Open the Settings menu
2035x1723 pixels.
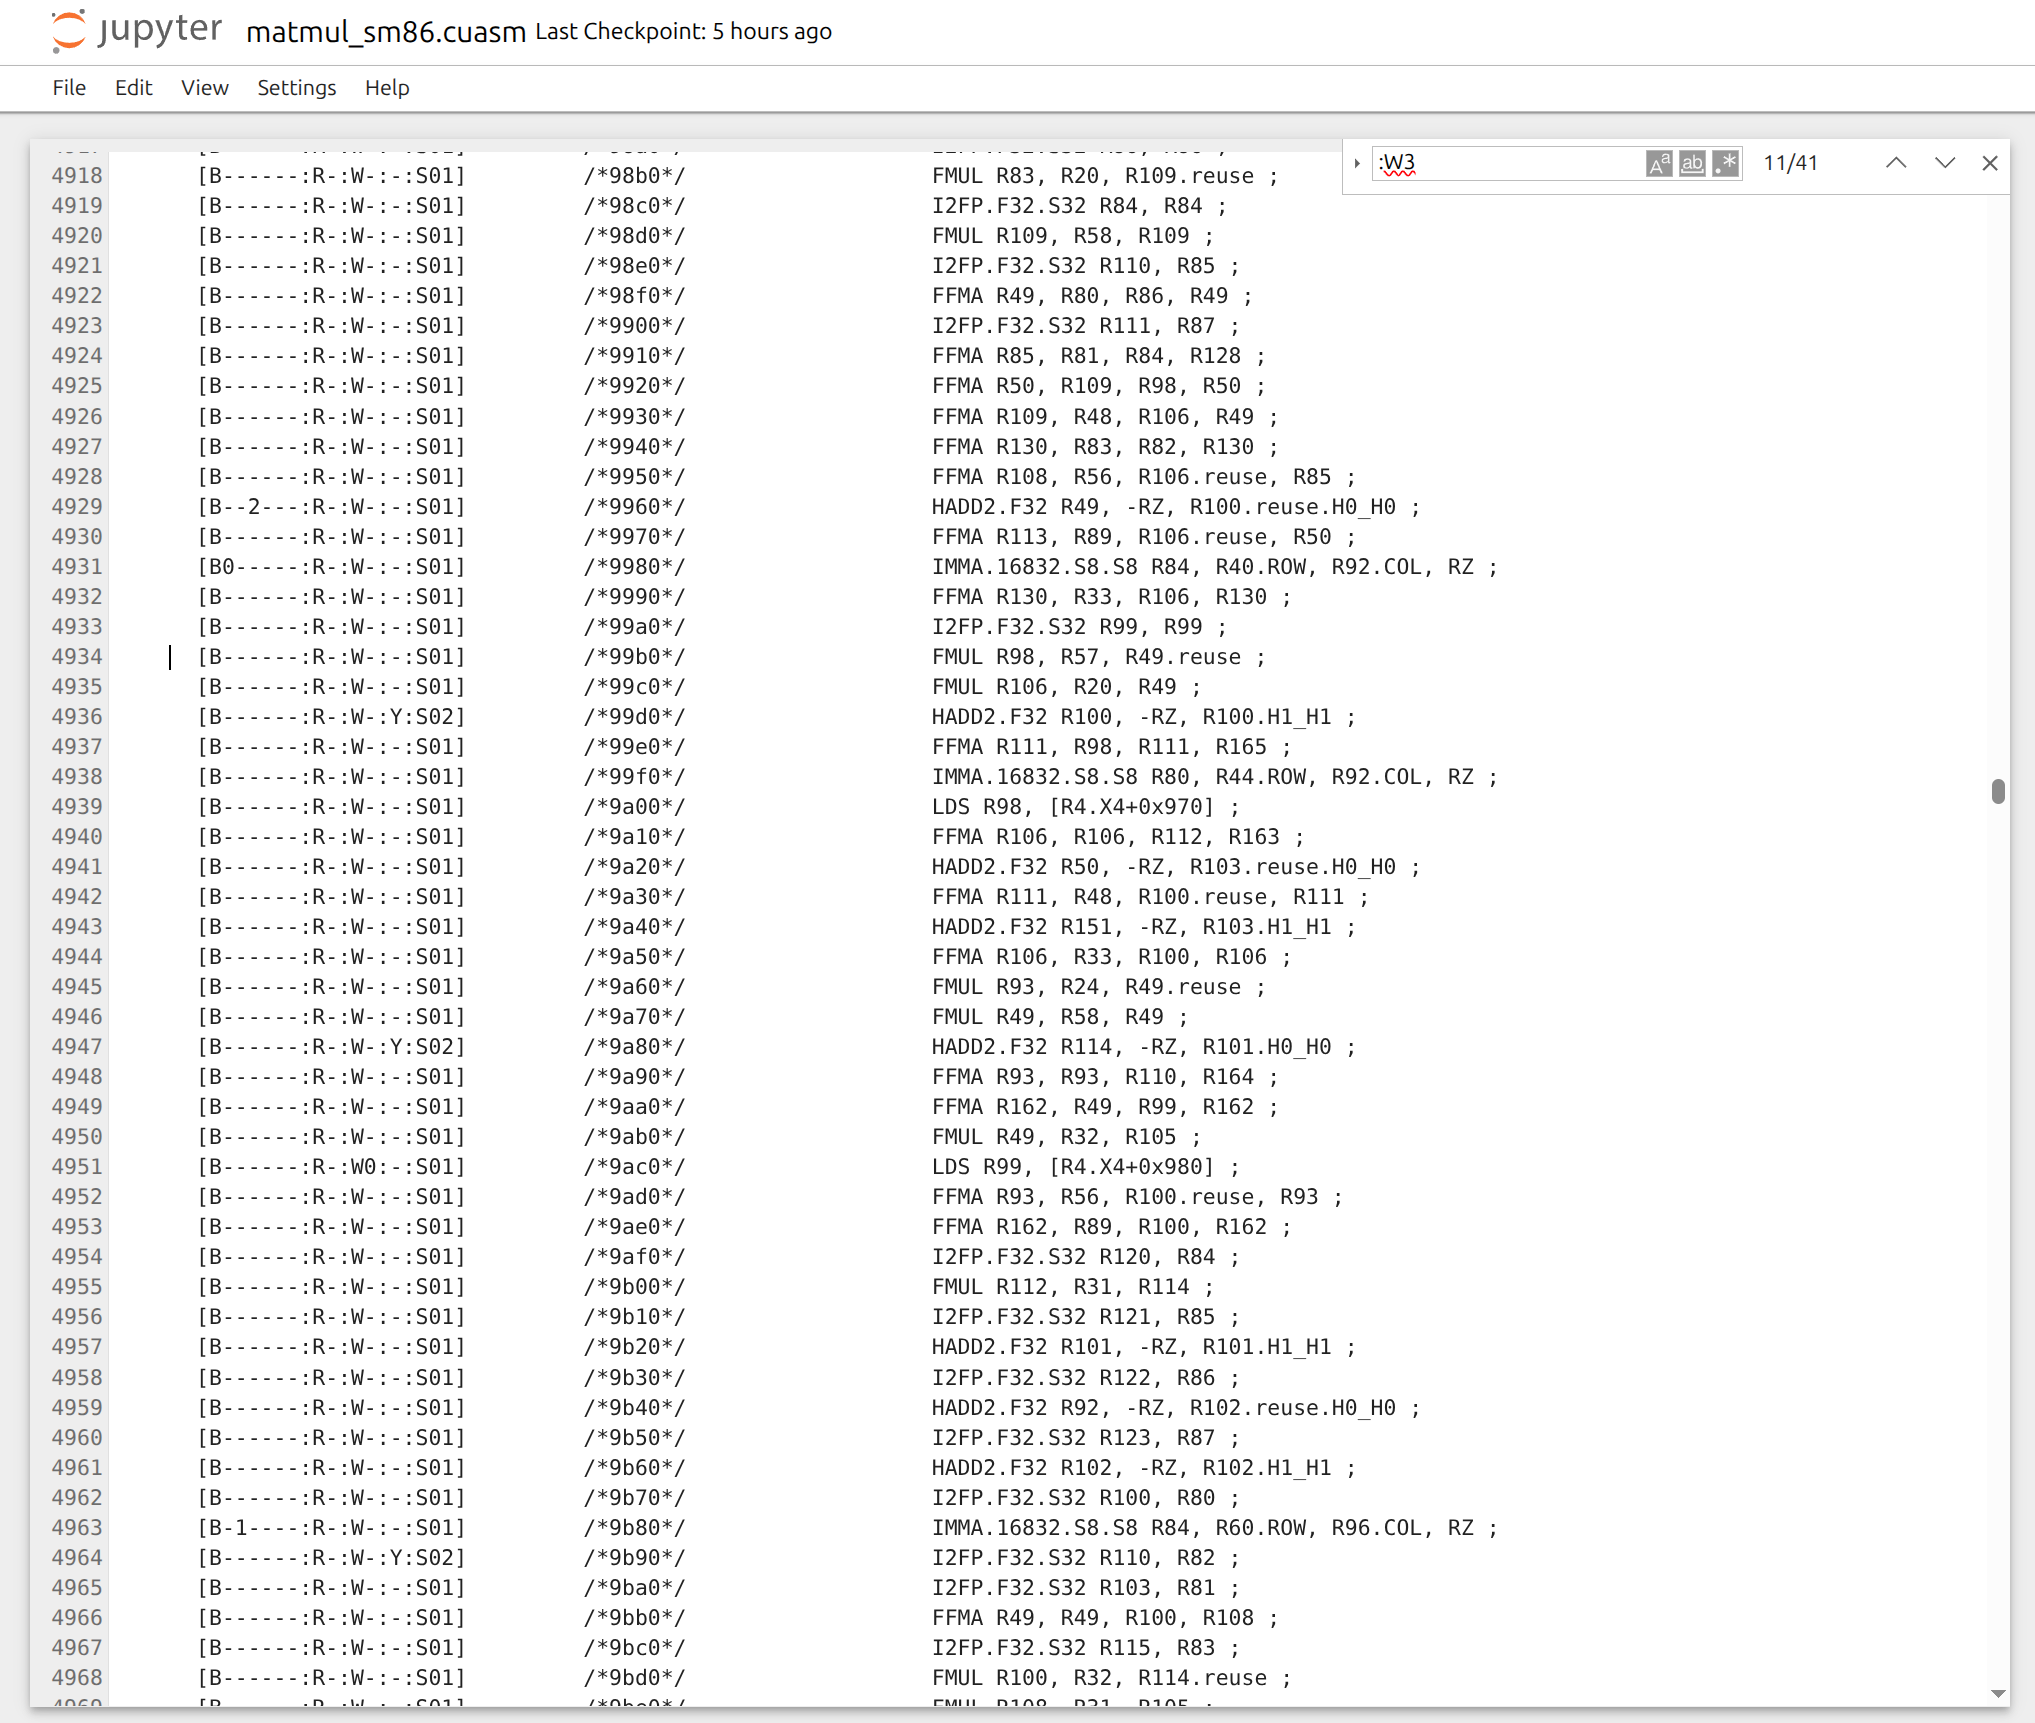pyautogui.click(x=296, y=88)
